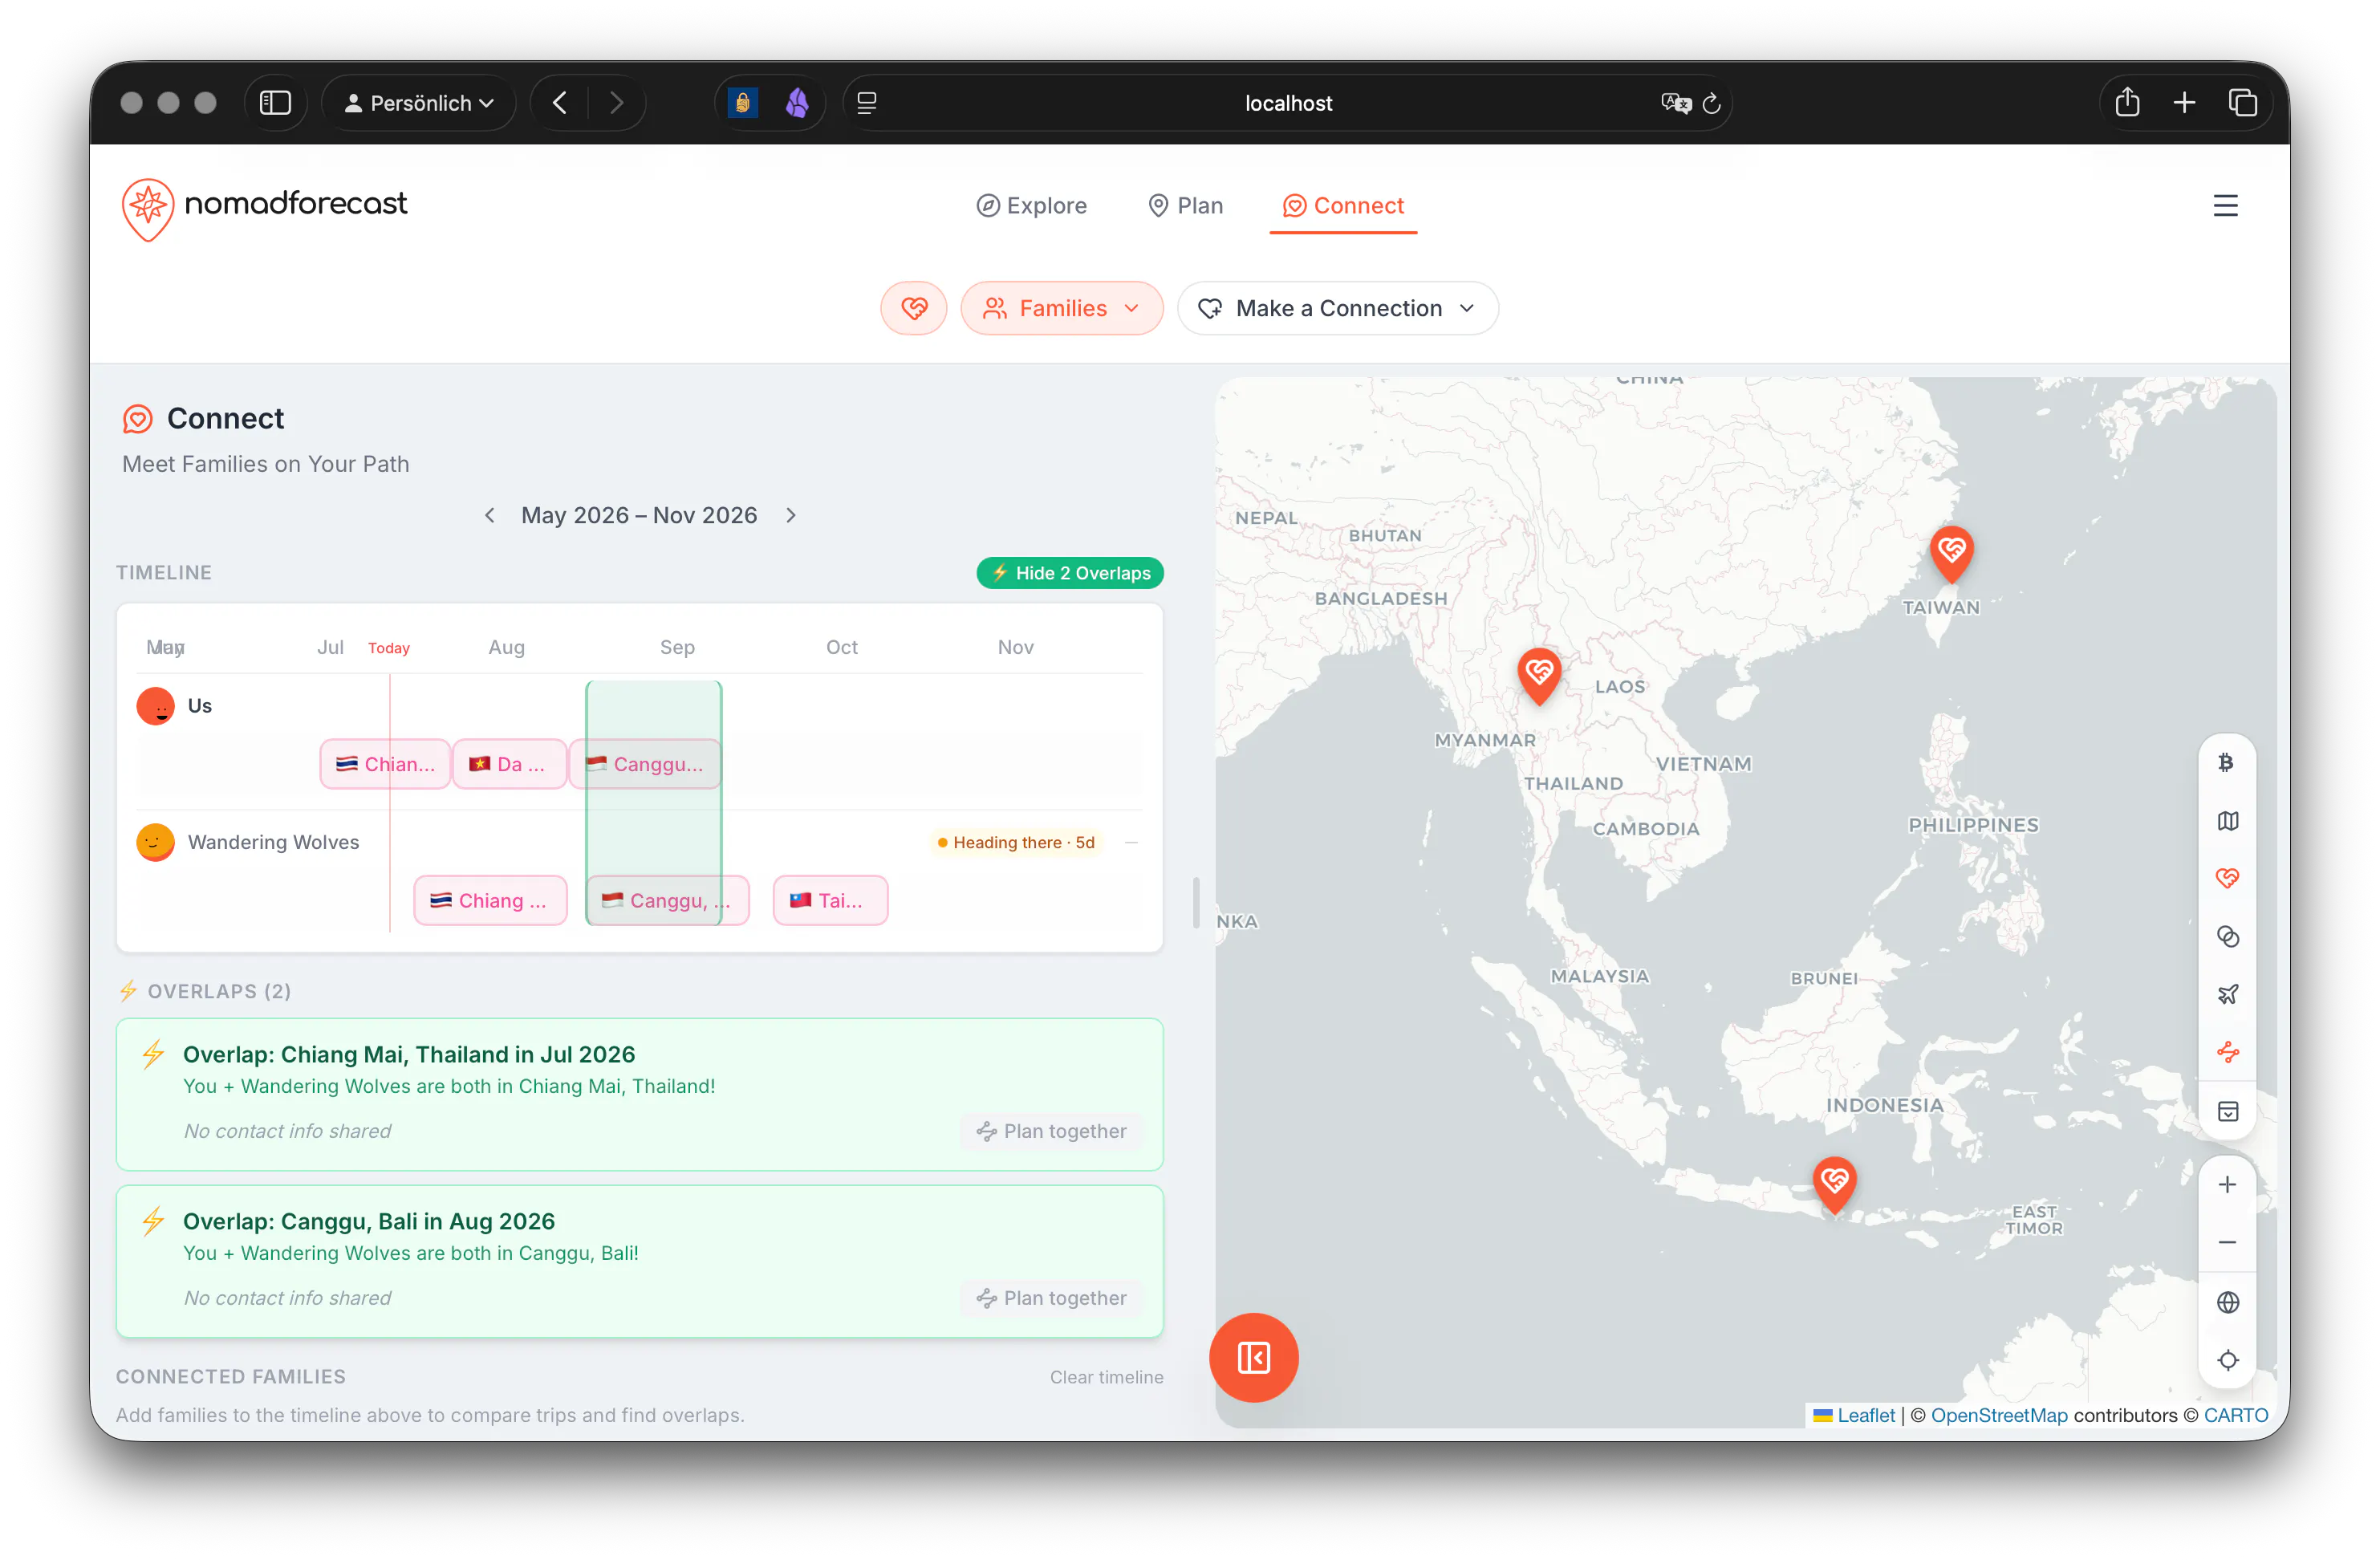Select the Wandering Wolves Tai... timeline chip
Viewport: 2380px width, 1560px height.
point(830,900)
